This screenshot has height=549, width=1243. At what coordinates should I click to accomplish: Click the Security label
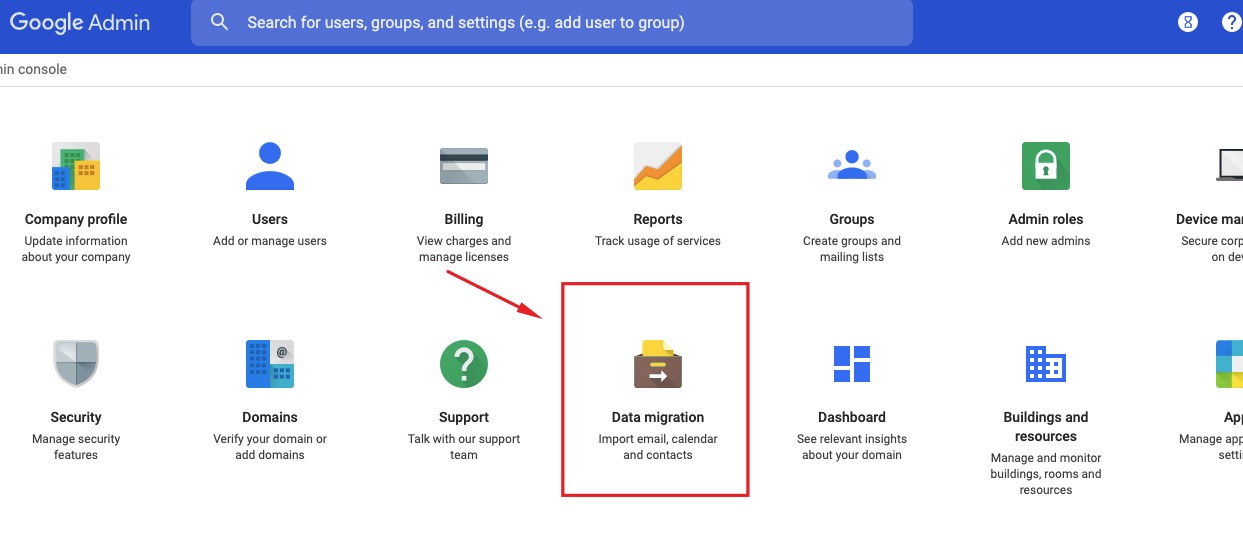(x=76, y=417)
